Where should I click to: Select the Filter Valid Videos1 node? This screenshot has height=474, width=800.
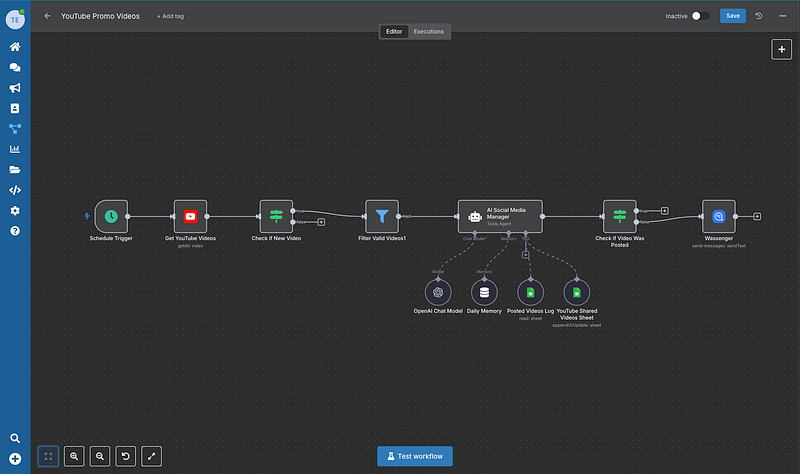tap(381, 216)
